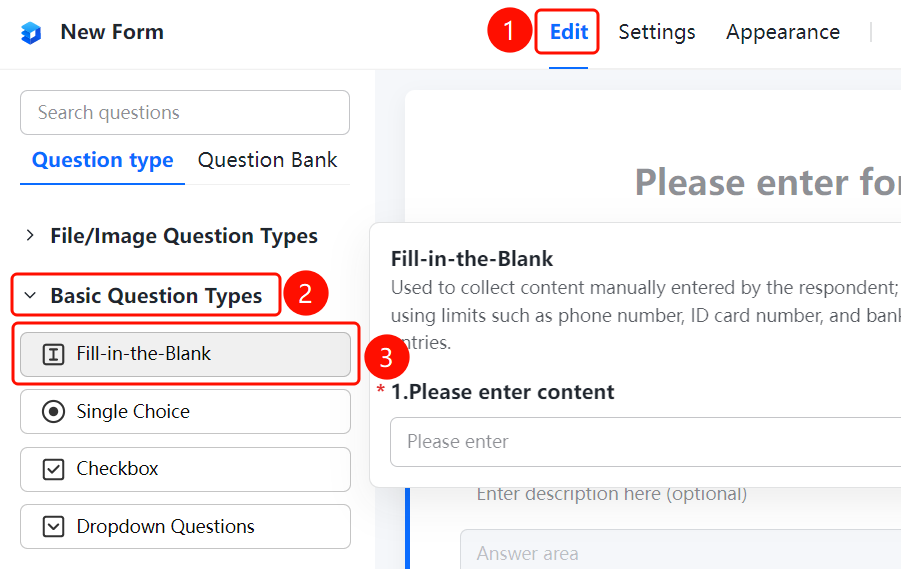Click the 'Enter description here (optional)' text
The width and height of the screenshot is (901, 569).
(611, 495)
